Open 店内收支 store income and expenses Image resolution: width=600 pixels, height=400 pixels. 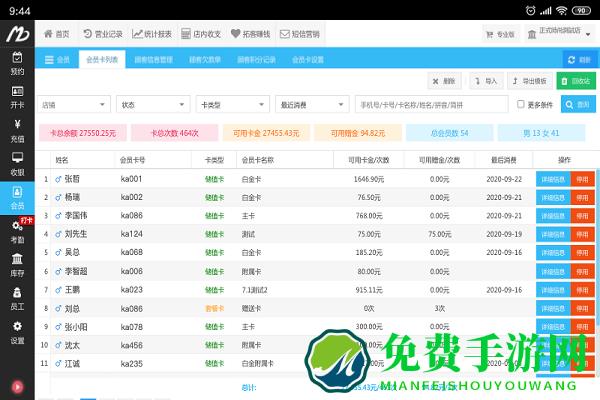point(201,34)
